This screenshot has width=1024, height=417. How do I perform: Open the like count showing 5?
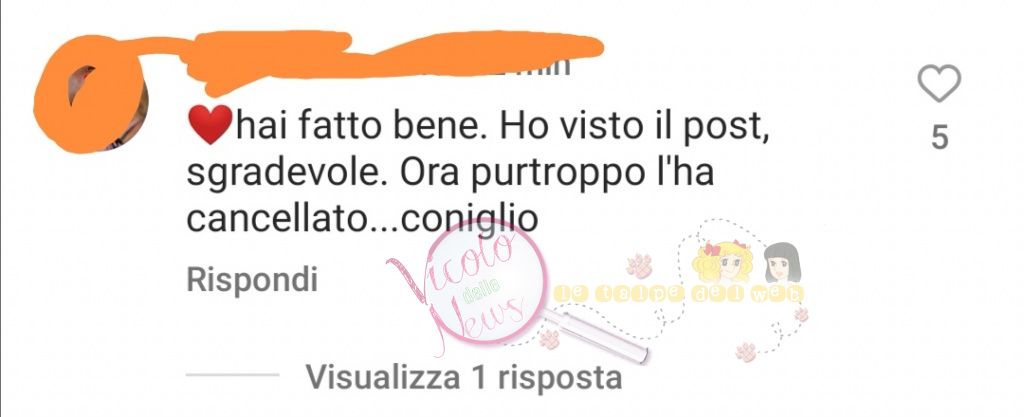[939, 138]
